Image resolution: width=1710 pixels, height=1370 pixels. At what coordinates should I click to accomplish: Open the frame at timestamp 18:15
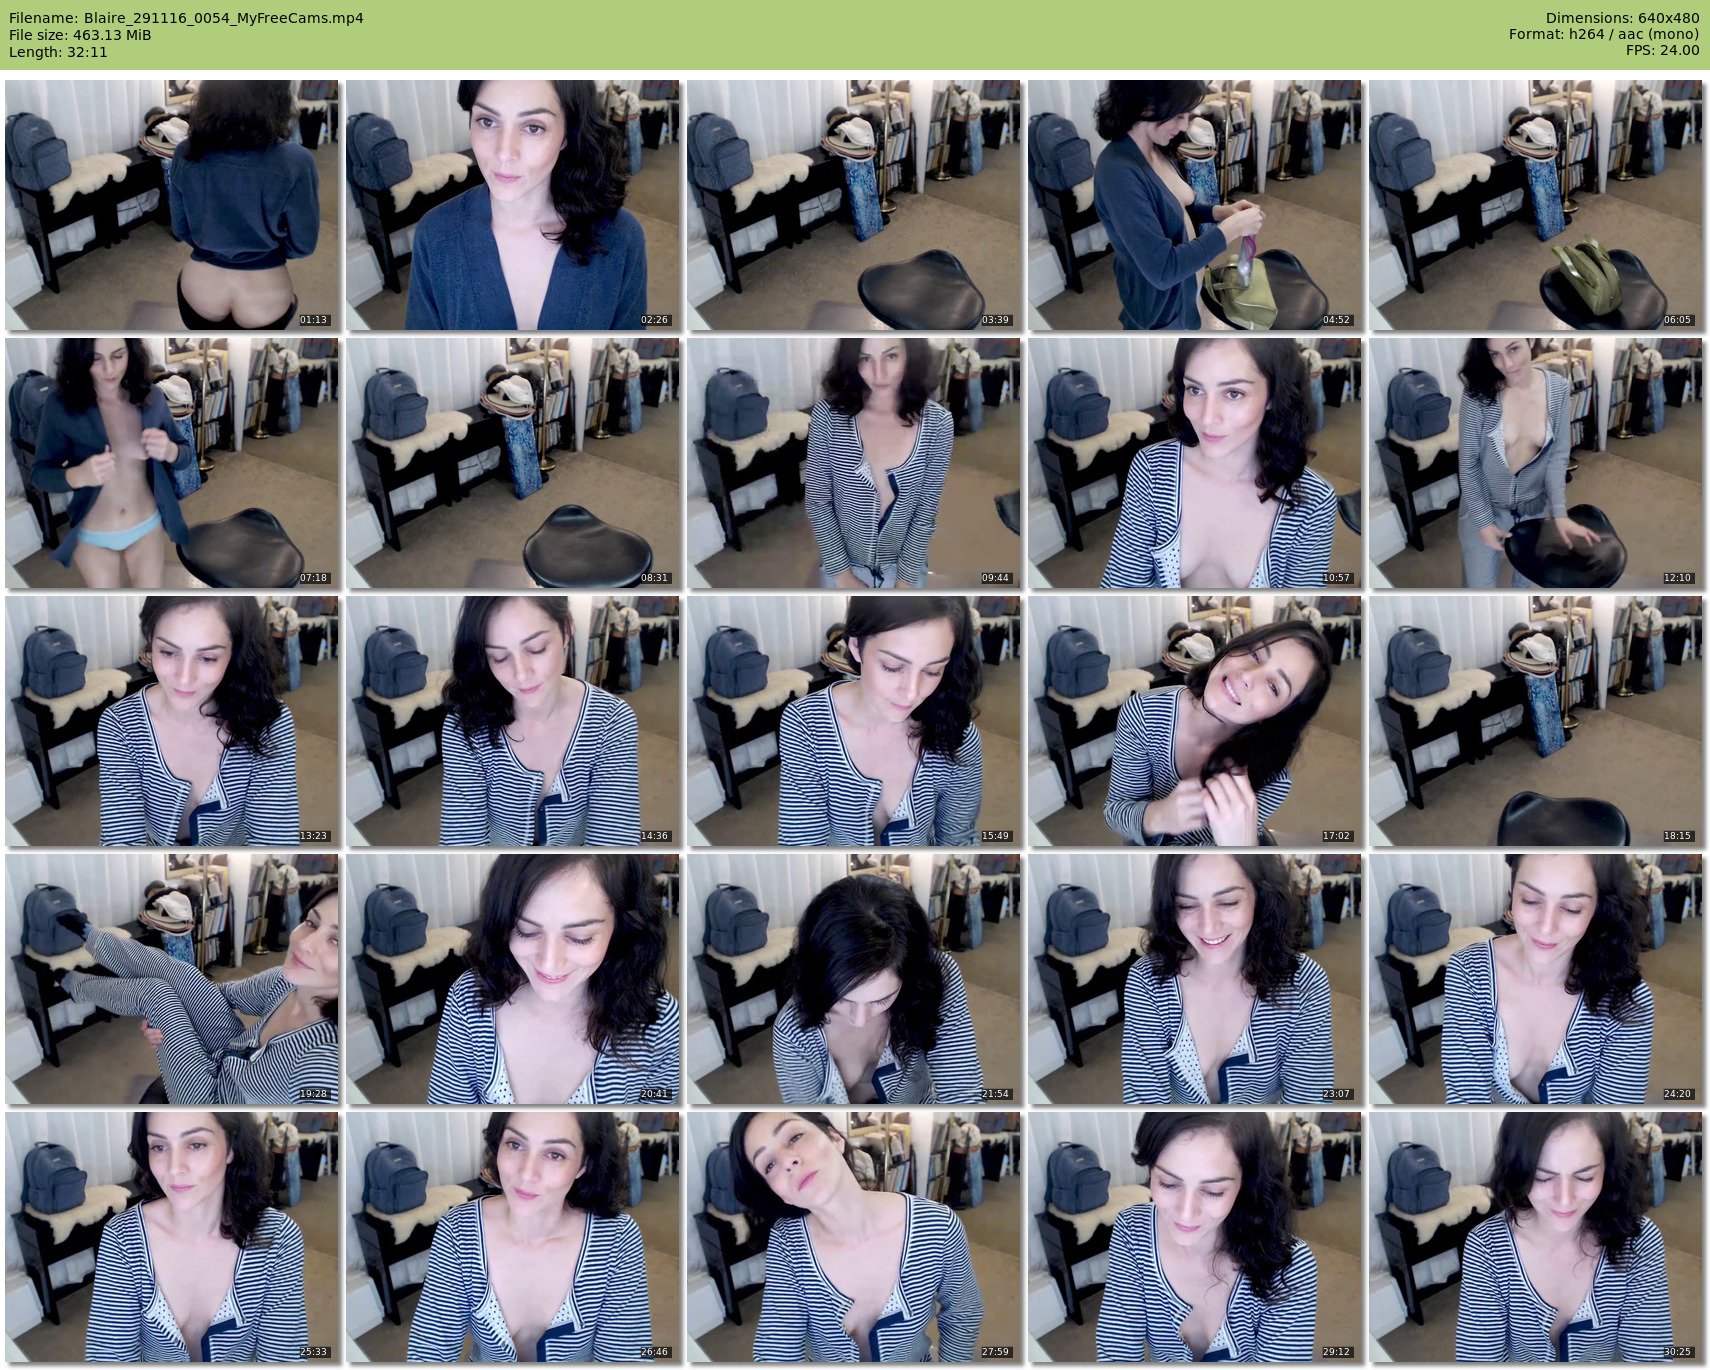click(x=1536, y=721)
